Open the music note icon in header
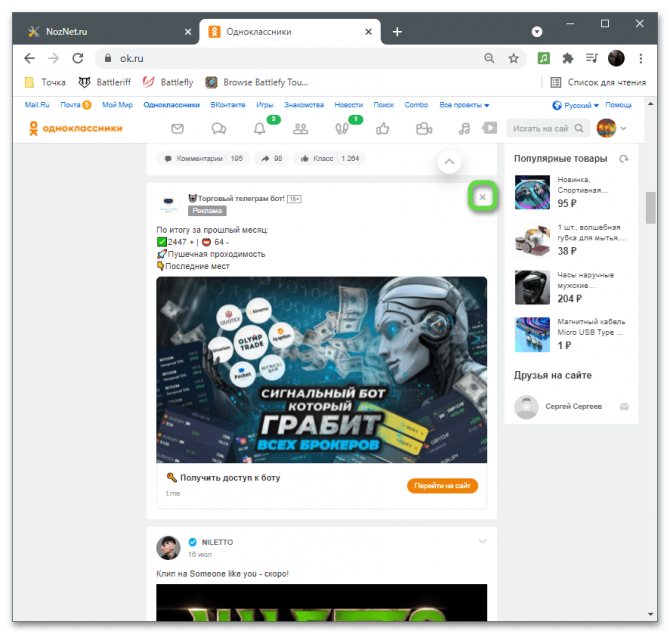Viewport: 670px width, 634px height. click(x=464, y=129)
